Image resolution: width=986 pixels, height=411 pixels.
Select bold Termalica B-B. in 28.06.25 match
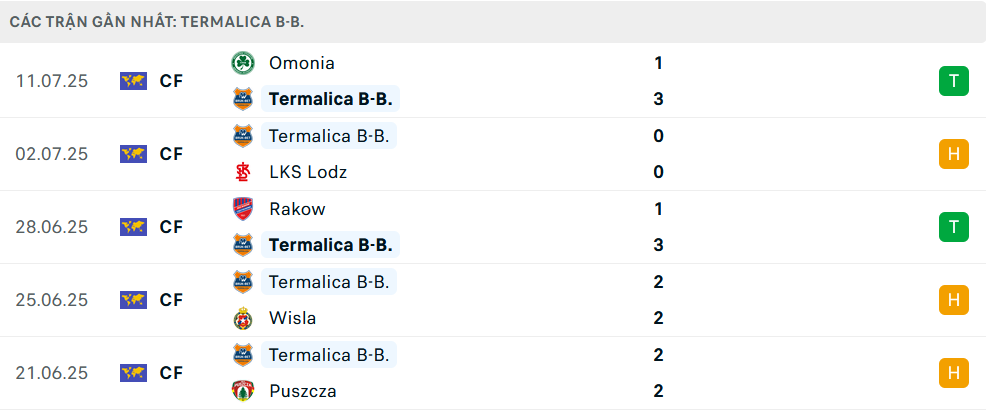click(331, 245)
